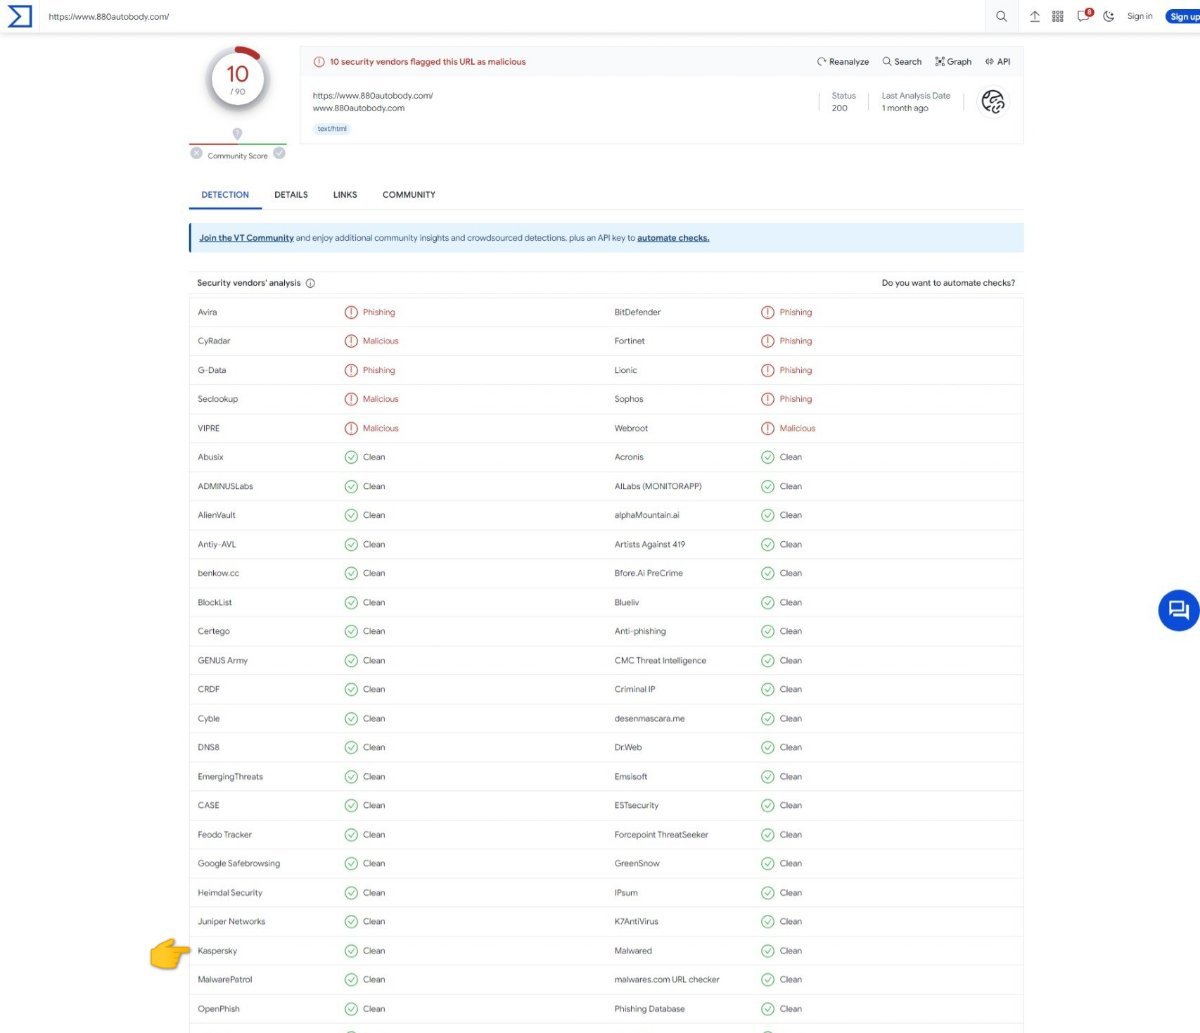Click the Bfore.Ai PreCrime vendor name
The image size is (1200, 1033).
[x=649, y=573]
